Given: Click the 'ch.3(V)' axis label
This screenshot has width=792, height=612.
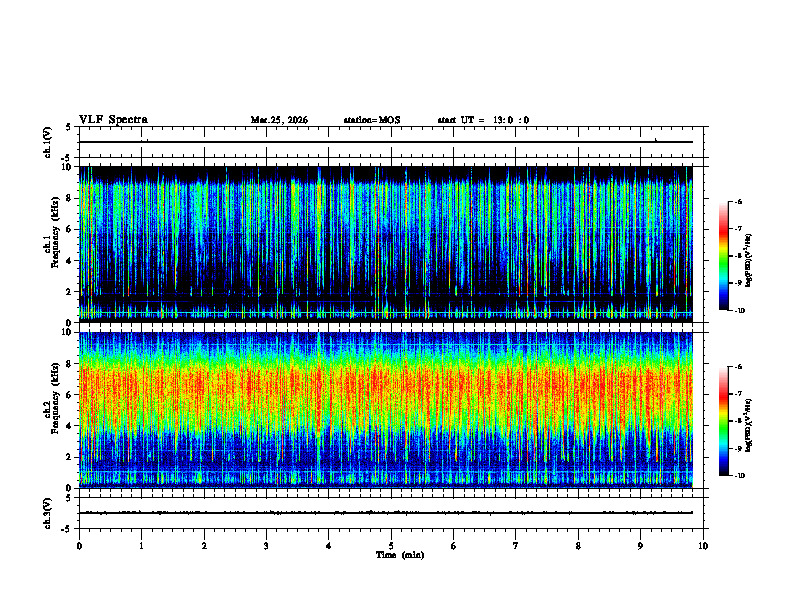Looking at the screenshot, I should coord(48,513).
